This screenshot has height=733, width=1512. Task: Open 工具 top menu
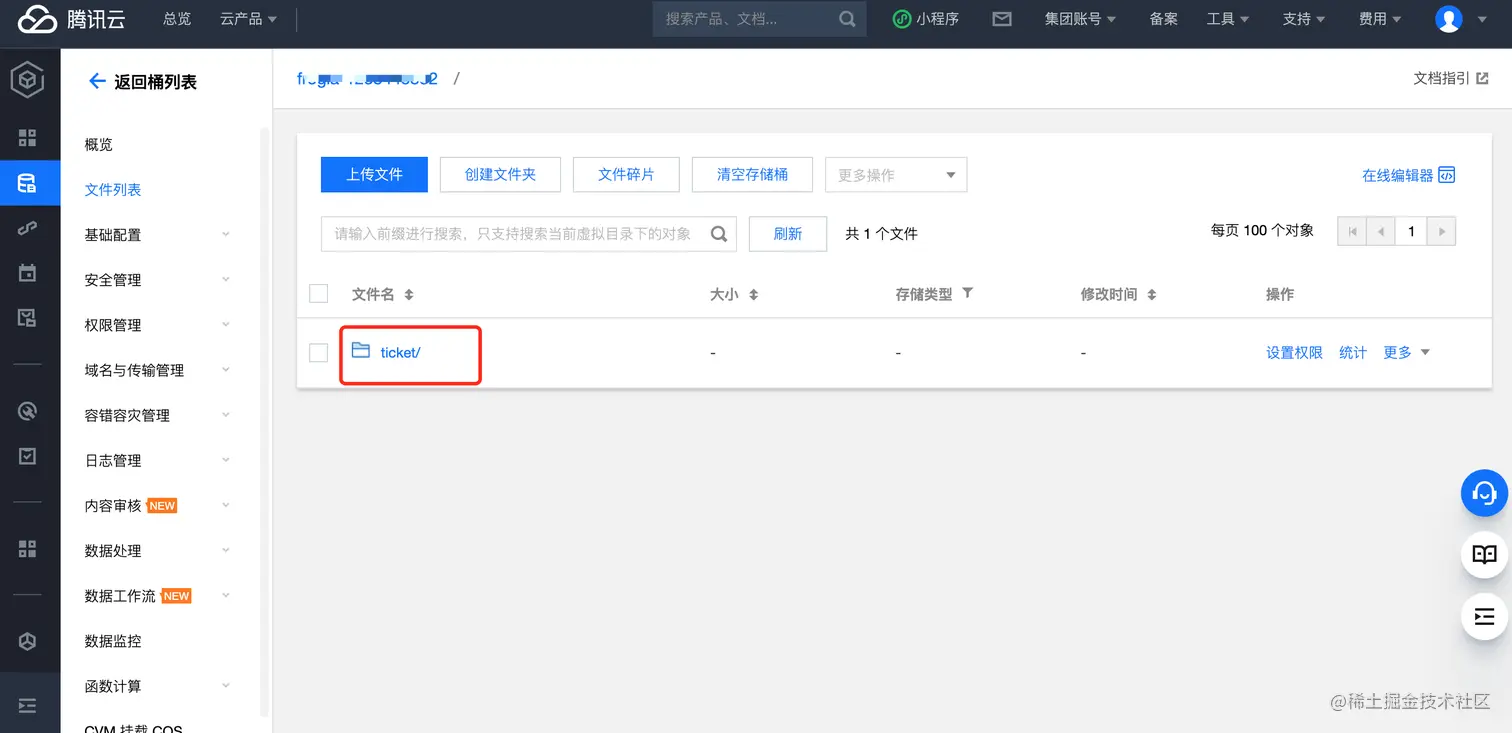tap(1228, 19)
